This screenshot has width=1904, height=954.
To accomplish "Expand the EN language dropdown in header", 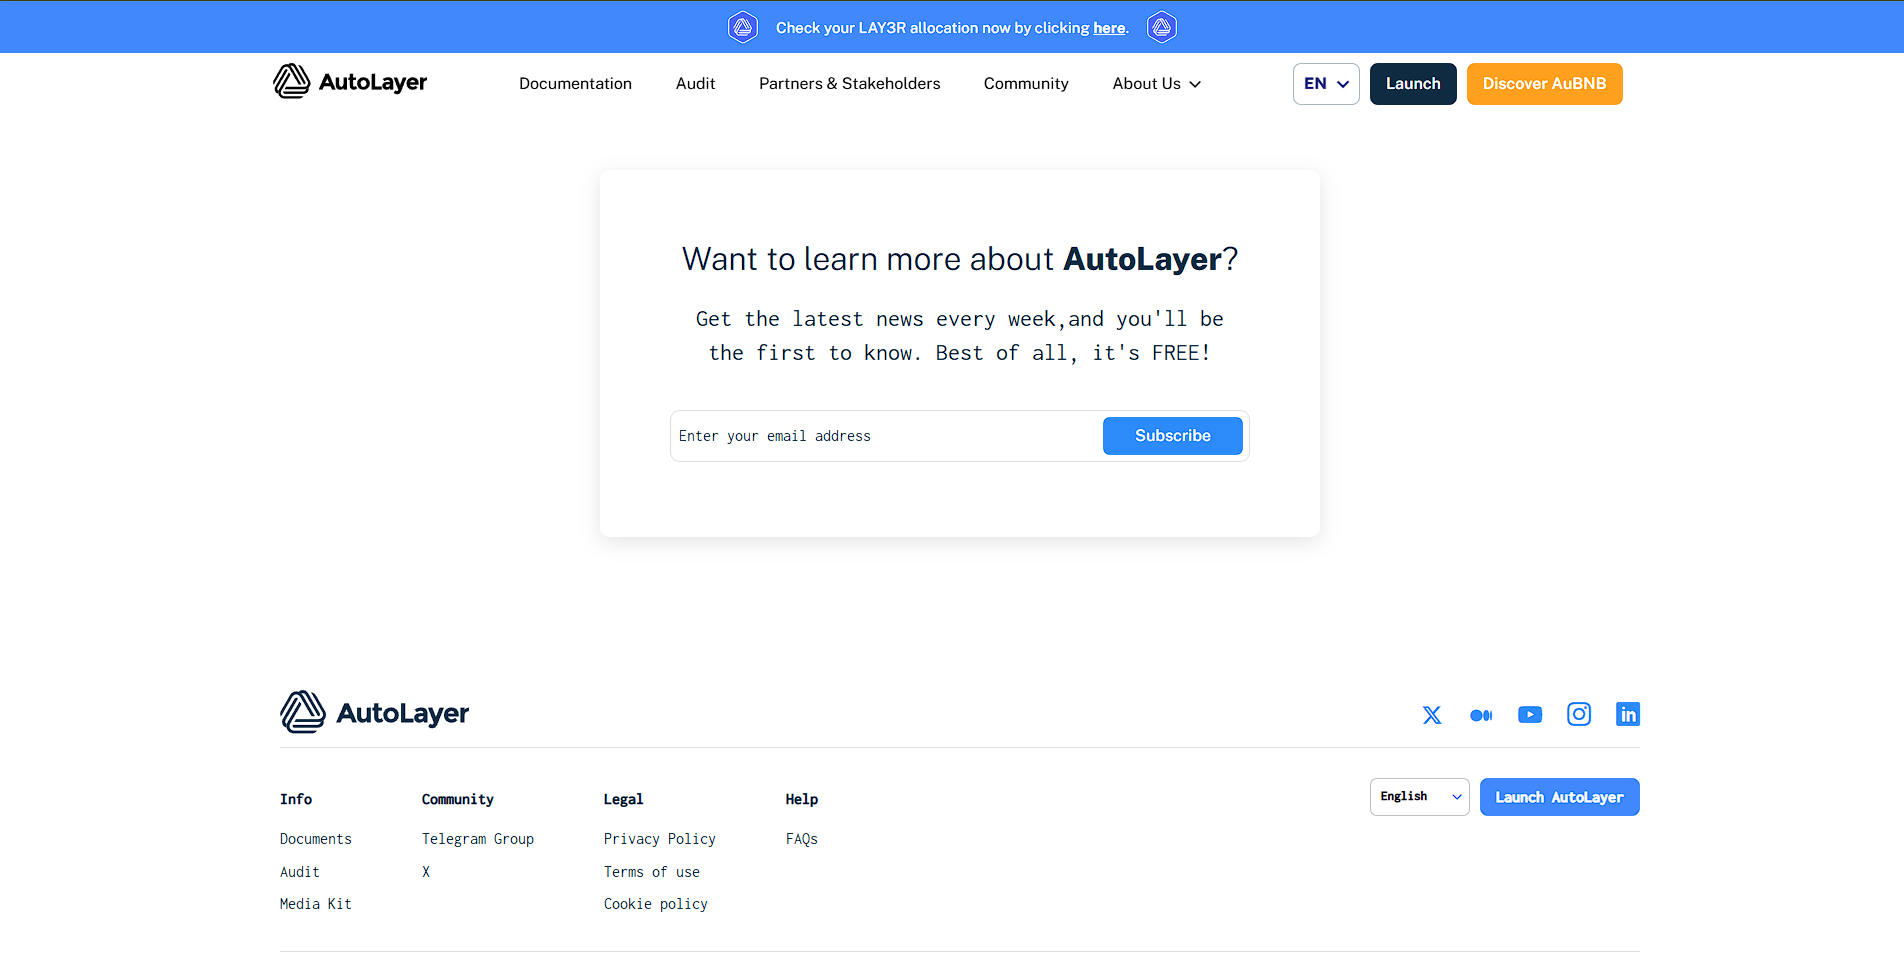I will tap(1326, 84).
